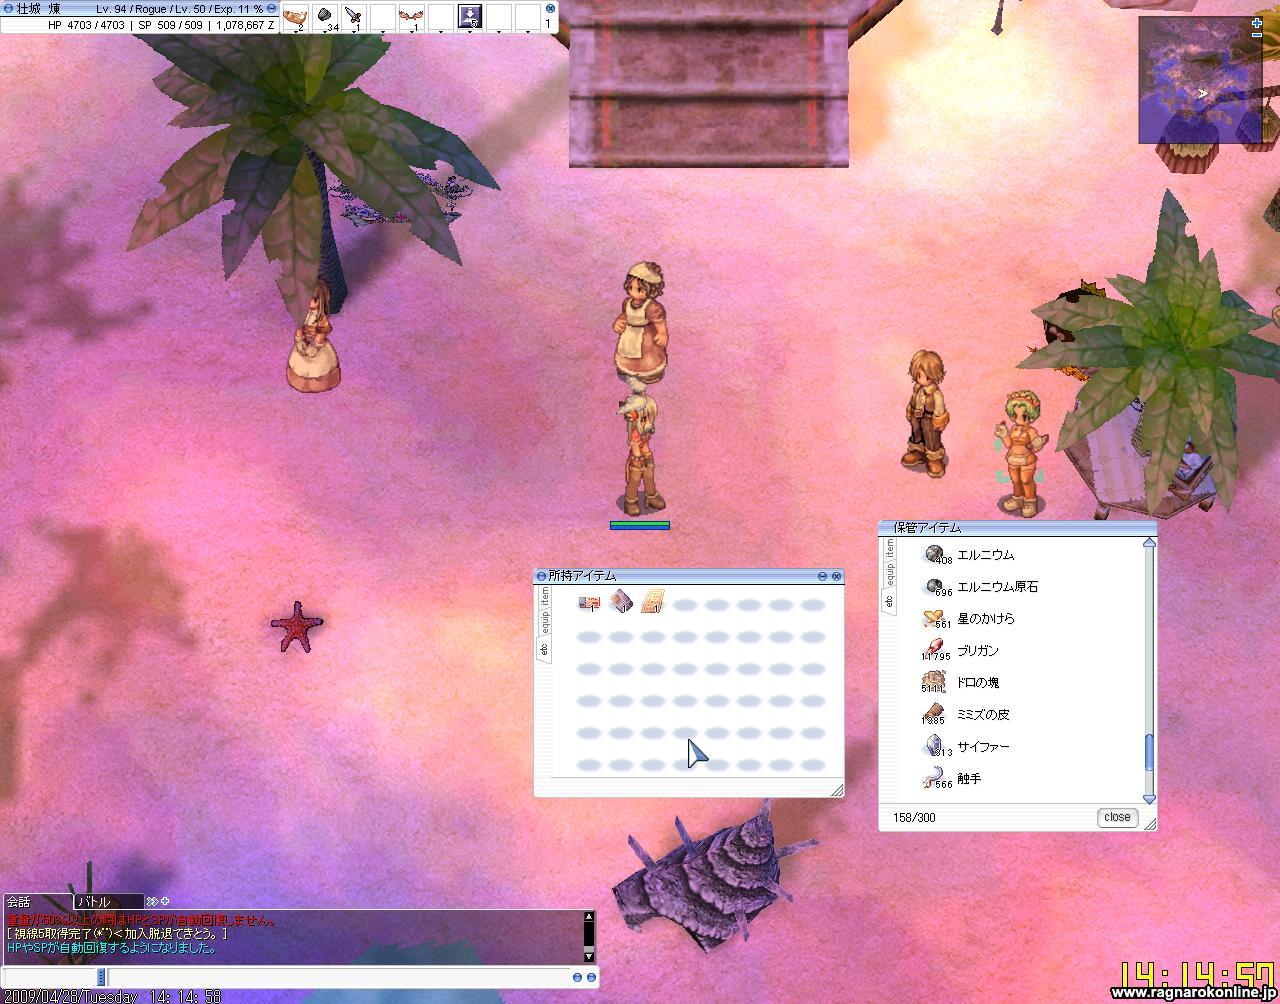The height and width of the screenshot is (1004, 1280).
Task: Select サイファー icon in storage
Action: tap(934, 746)
